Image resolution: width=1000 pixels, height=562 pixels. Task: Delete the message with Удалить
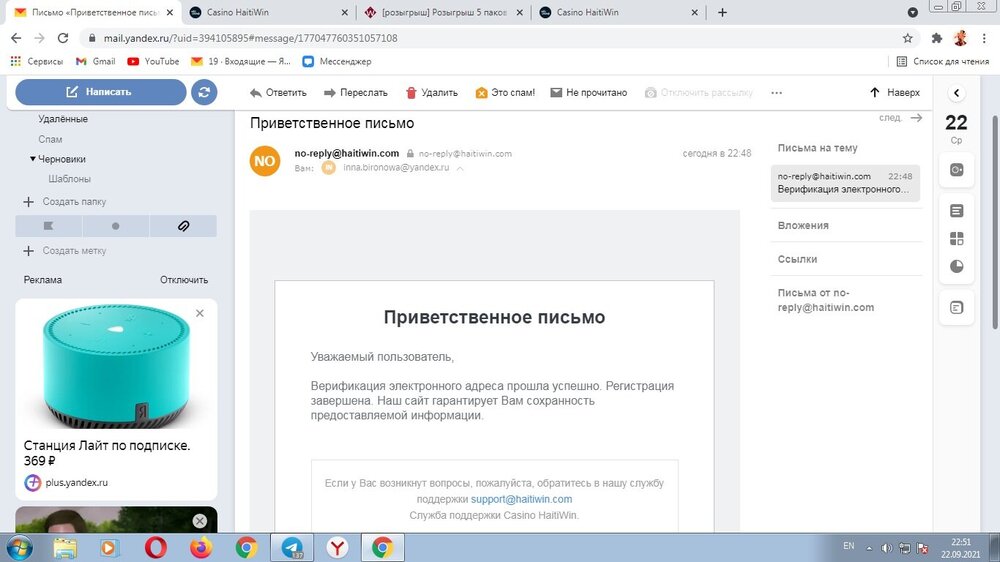tap(432, 92)
